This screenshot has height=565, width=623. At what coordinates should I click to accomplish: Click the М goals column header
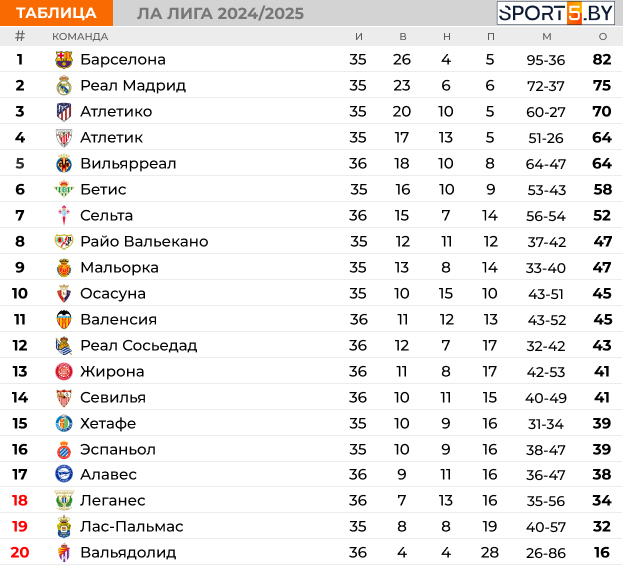click(x=547, y=37)
